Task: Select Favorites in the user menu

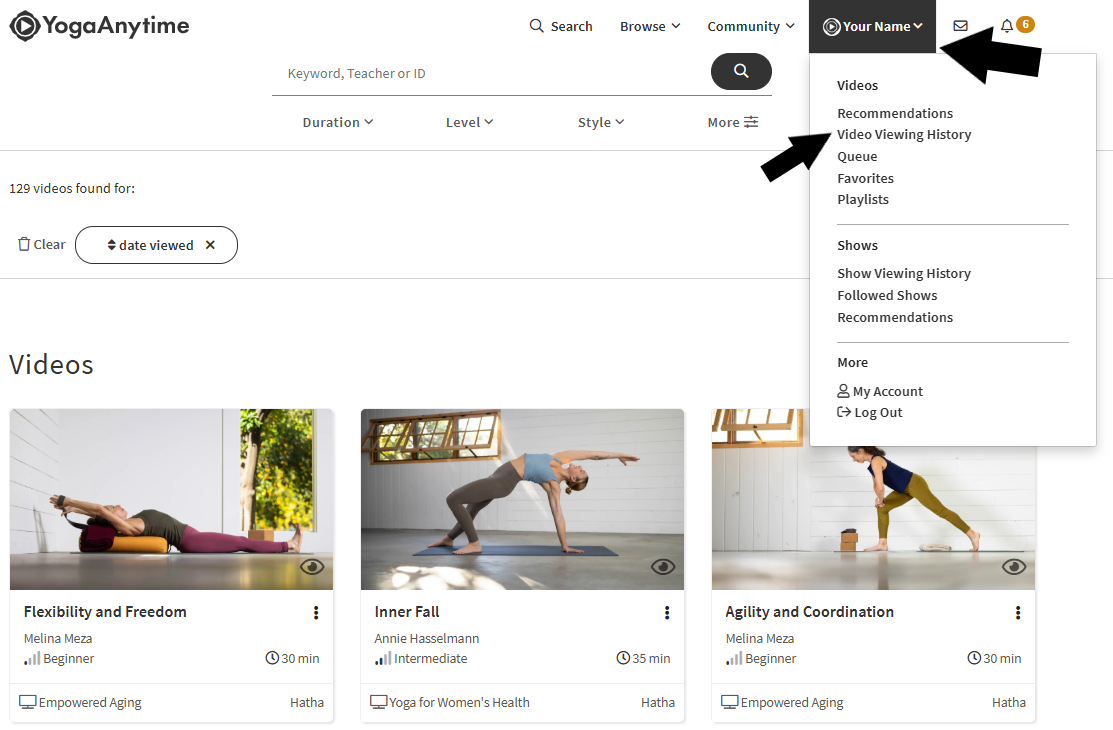Action: [x=865, y=178]
